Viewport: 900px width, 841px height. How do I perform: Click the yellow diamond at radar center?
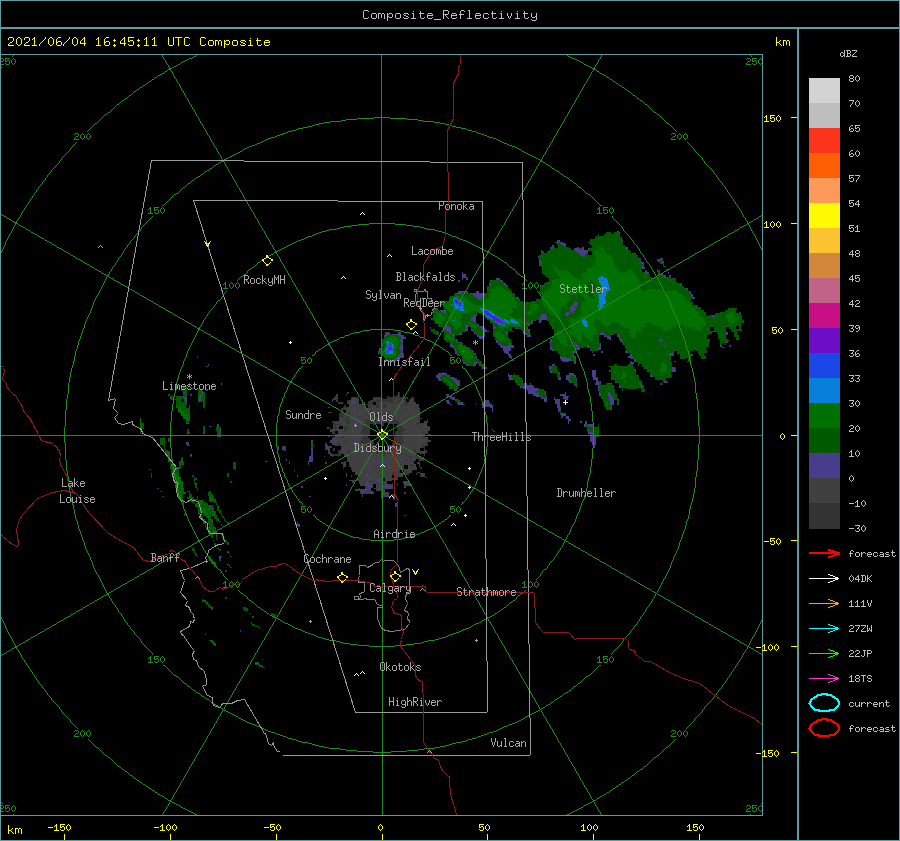[382, 435]
